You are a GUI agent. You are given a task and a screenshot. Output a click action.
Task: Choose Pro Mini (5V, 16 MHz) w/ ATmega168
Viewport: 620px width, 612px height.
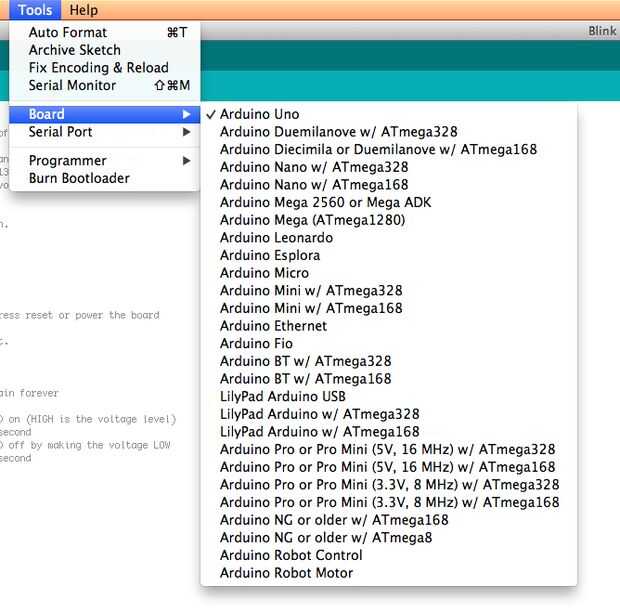[x=389, y=467]
